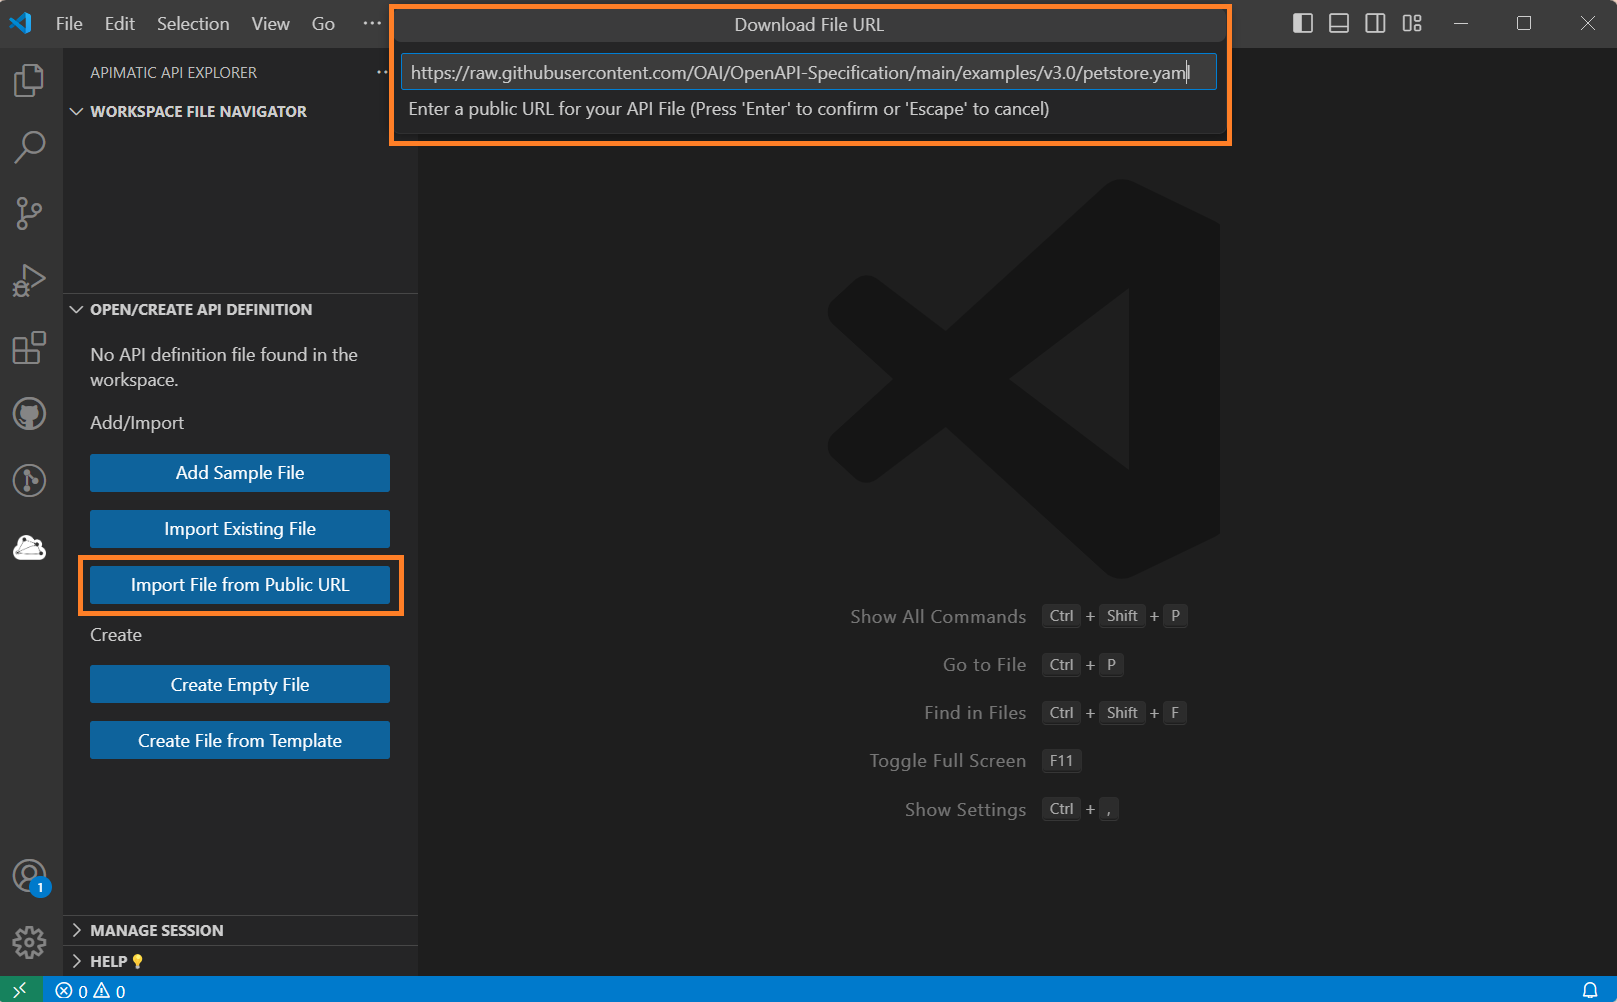Select the APIMatic cloud icon
Image resolution: width=1617 pixels, height=1002 pixels.
tap(30, 547)
